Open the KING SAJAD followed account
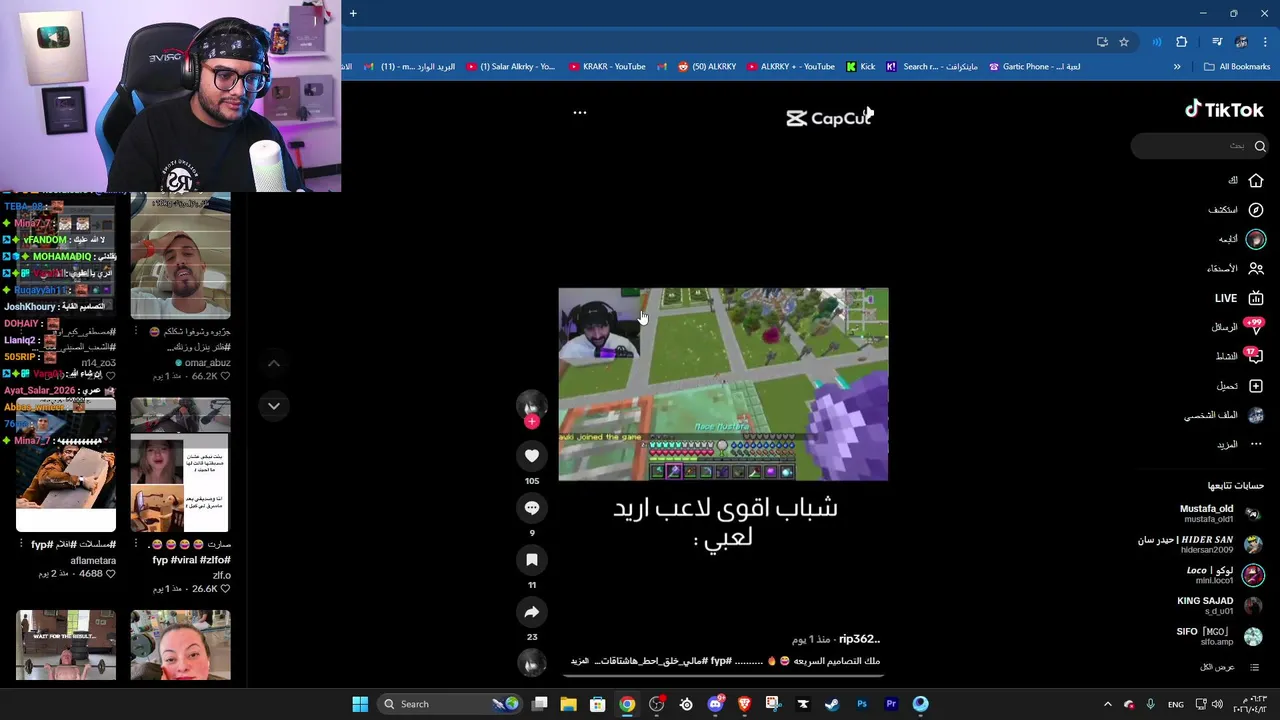This screenshot has height=720, width=1280. click(x=1219, y=606)
